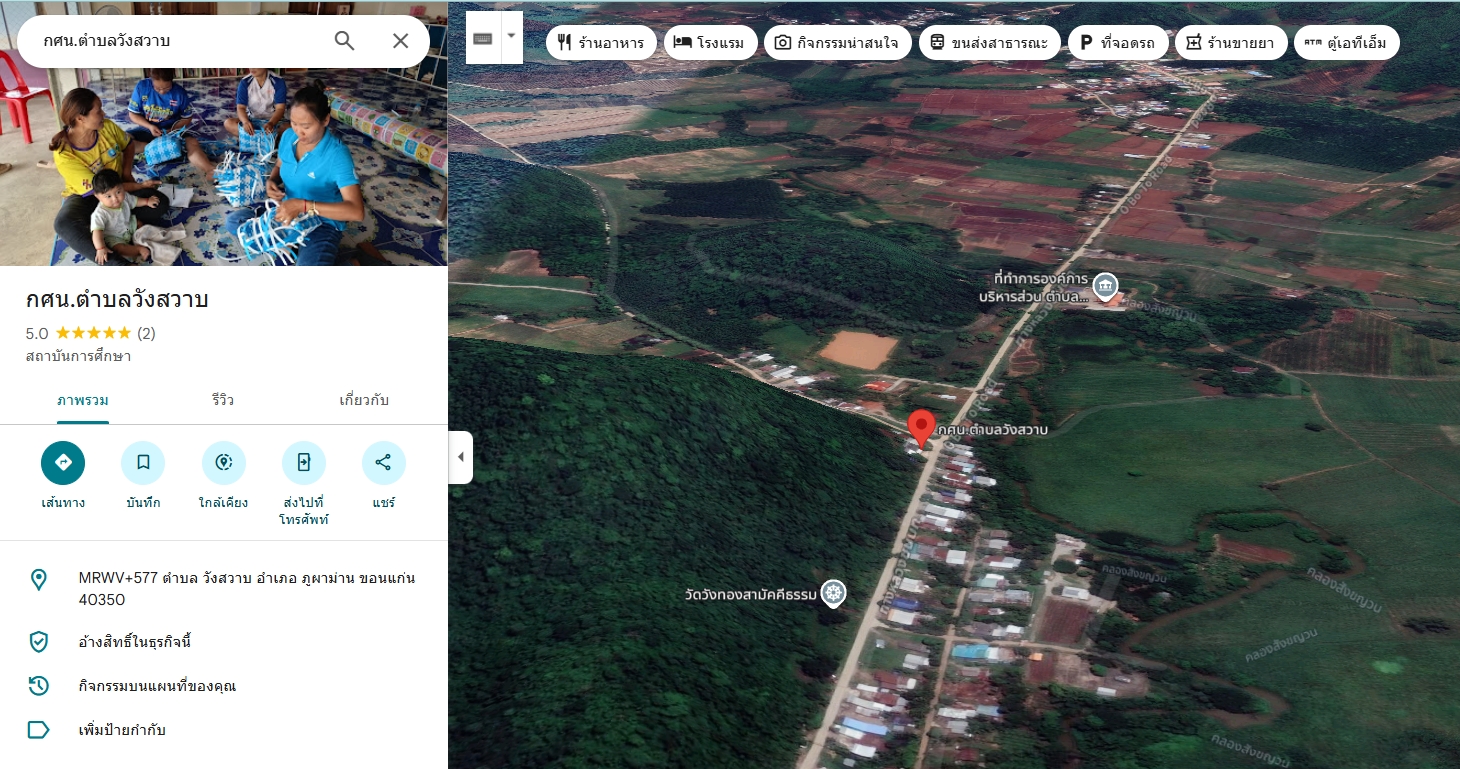Click the Send to phone icon
1460x769 pixels.
[x=304, y=463]
